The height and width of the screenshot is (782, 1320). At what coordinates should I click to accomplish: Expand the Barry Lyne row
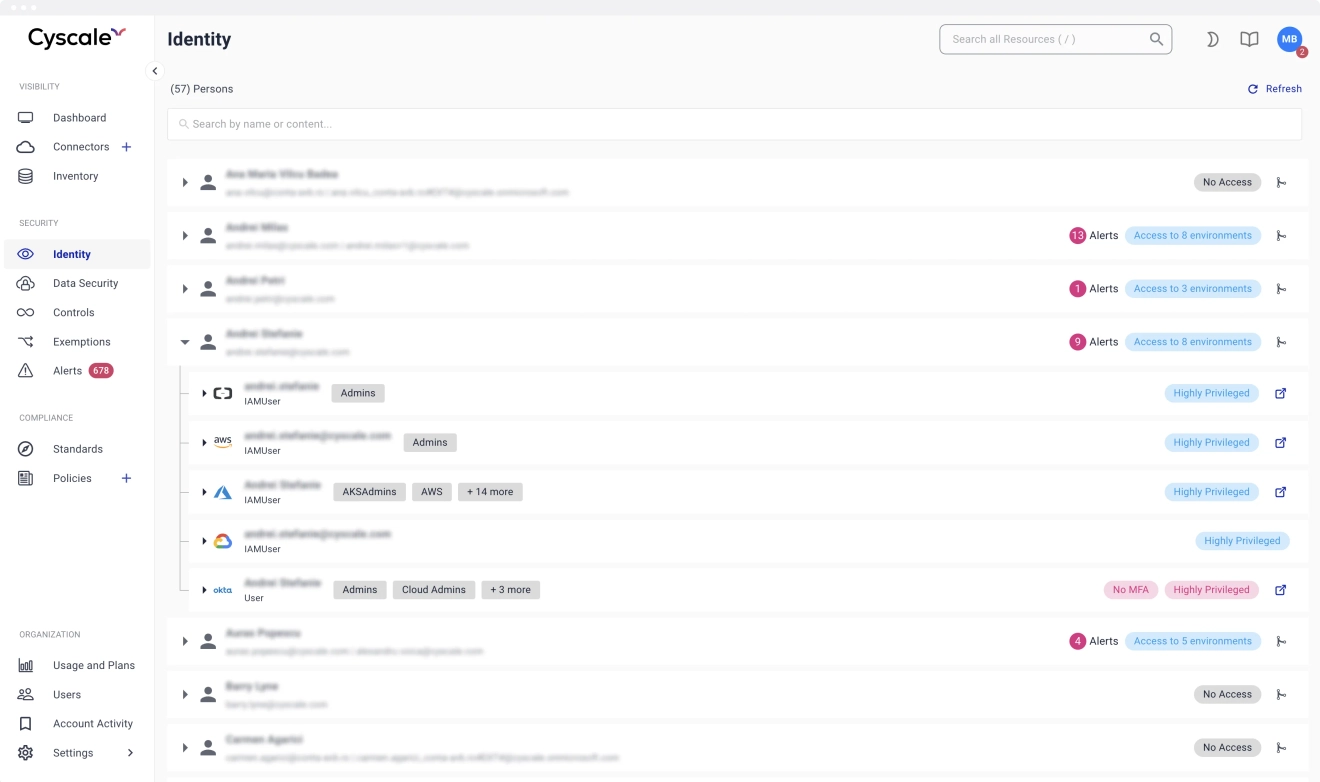[184, 695]
